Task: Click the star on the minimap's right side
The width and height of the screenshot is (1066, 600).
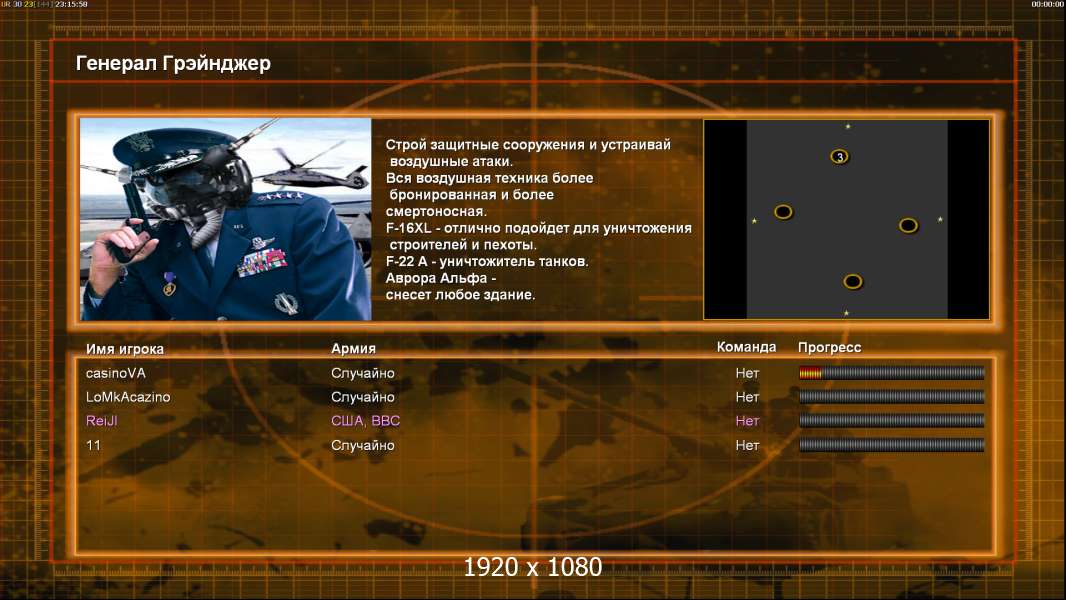Action: click(x=940, y=219)
